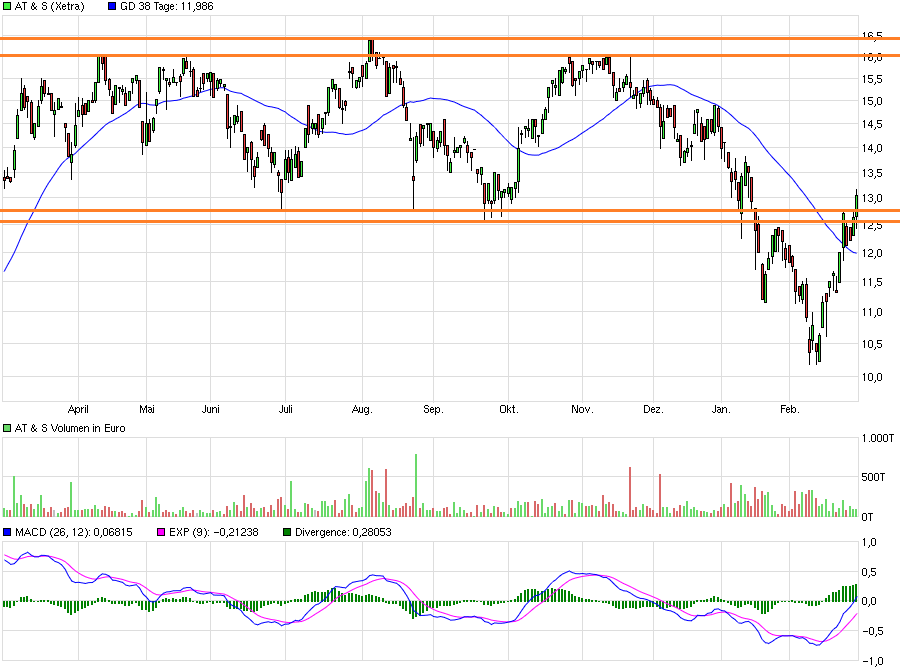The image size is (900, 670).
Task: Click the 'Aug.' month label on the time axis
Action: pyautogui.click(x=362, y=409)
